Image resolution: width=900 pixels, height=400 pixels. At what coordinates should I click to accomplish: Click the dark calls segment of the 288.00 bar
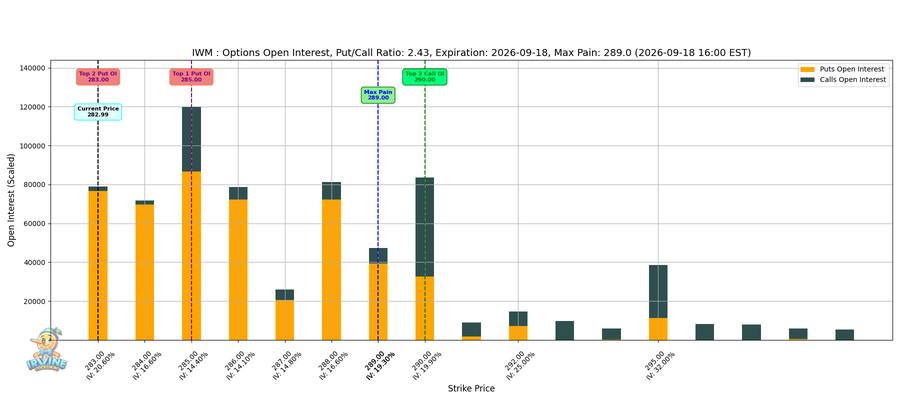click(331, 191)
